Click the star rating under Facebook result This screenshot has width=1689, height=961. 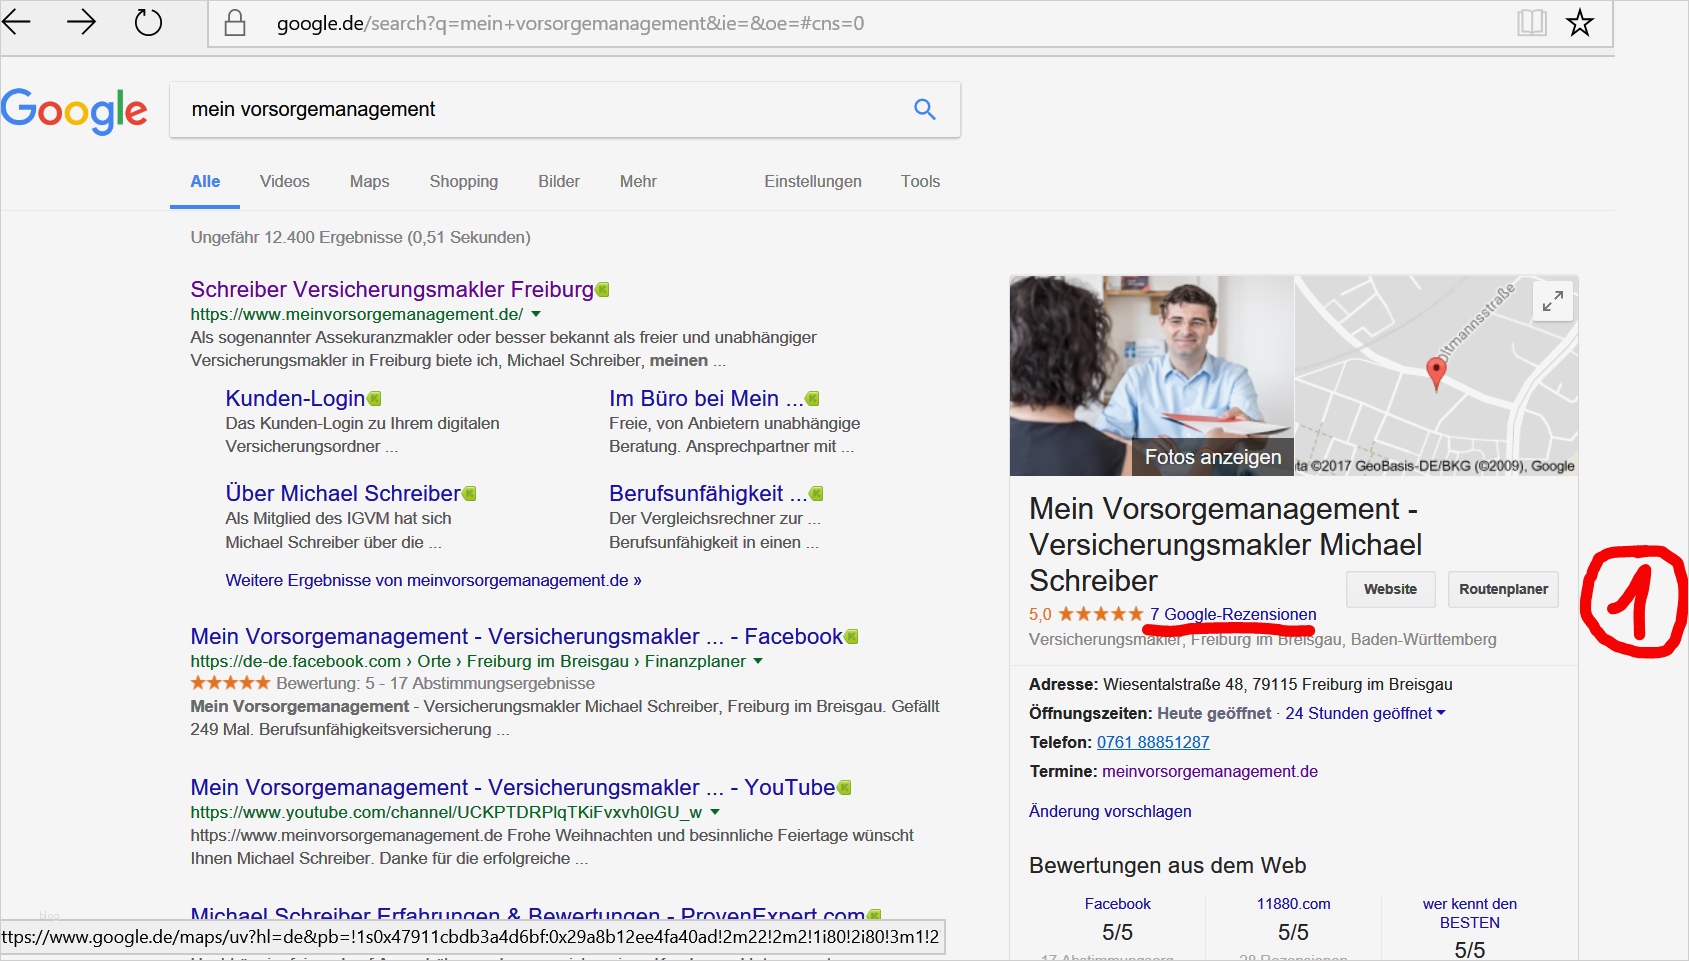[x=230, y=683]
